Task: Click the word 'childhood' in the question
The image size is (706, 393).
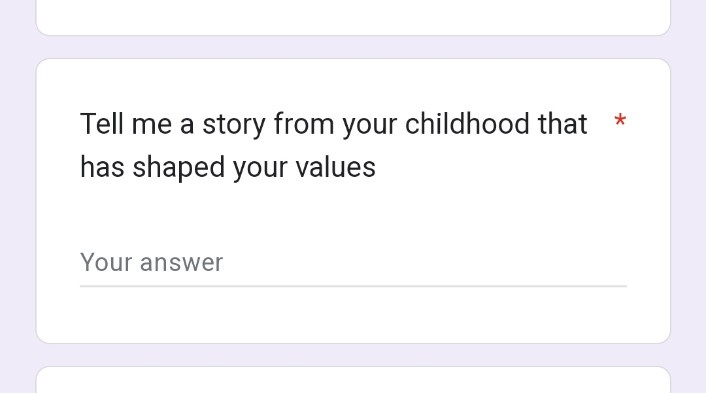Action: [467, 124]
